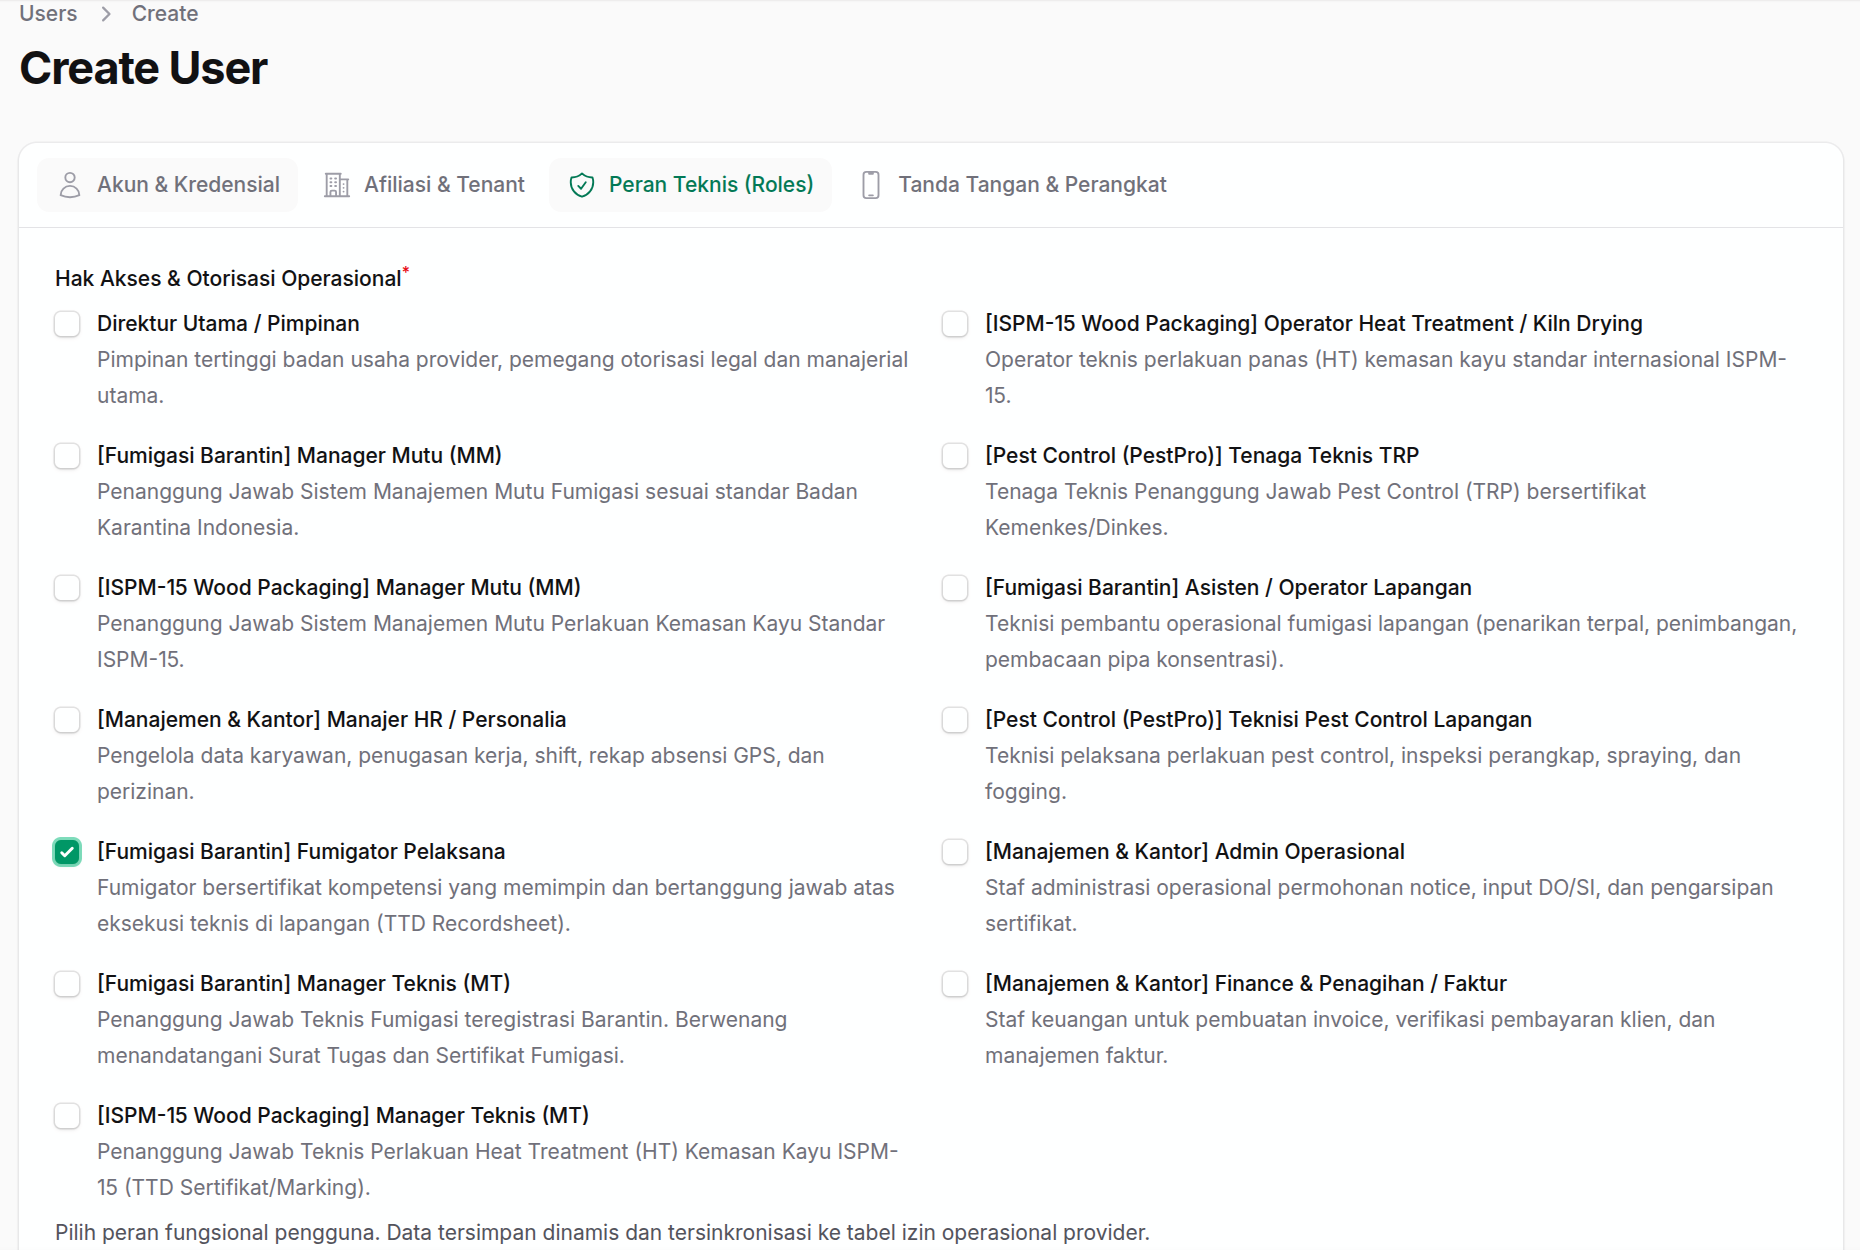Click the label "[Pest Control (PestPro)] Tenaga Teknis TRP"
Screen dimensions: 1860x1250
pyautogui.click(x=1202, y=456)
